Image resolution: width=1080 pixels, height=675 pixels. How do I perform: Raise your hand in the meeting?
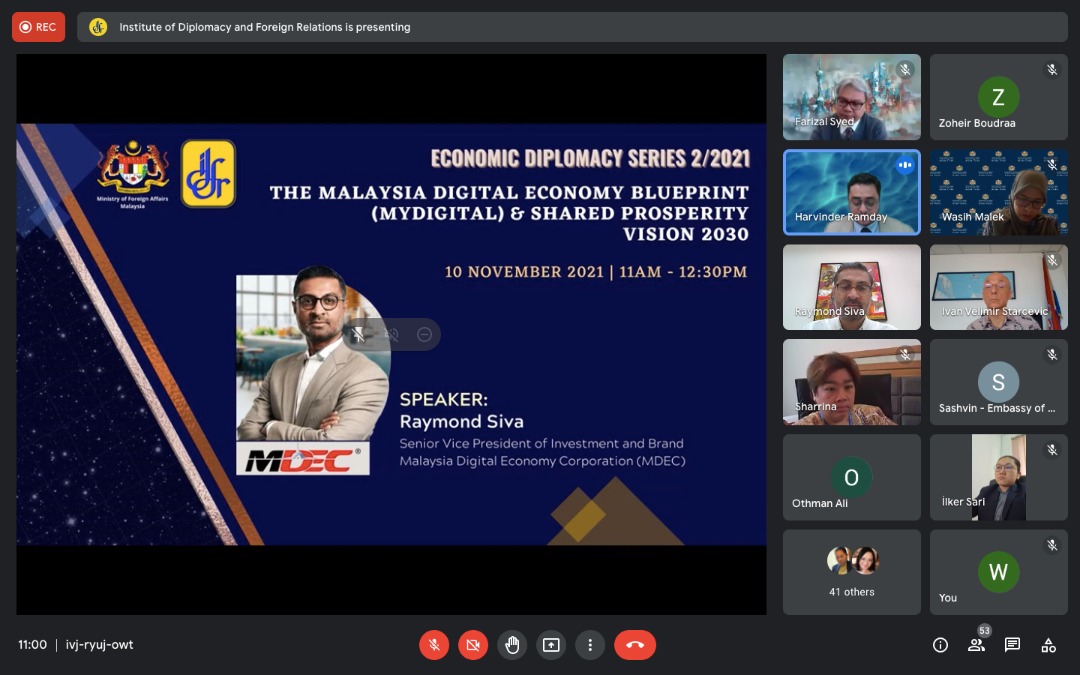tap(512, 645)
